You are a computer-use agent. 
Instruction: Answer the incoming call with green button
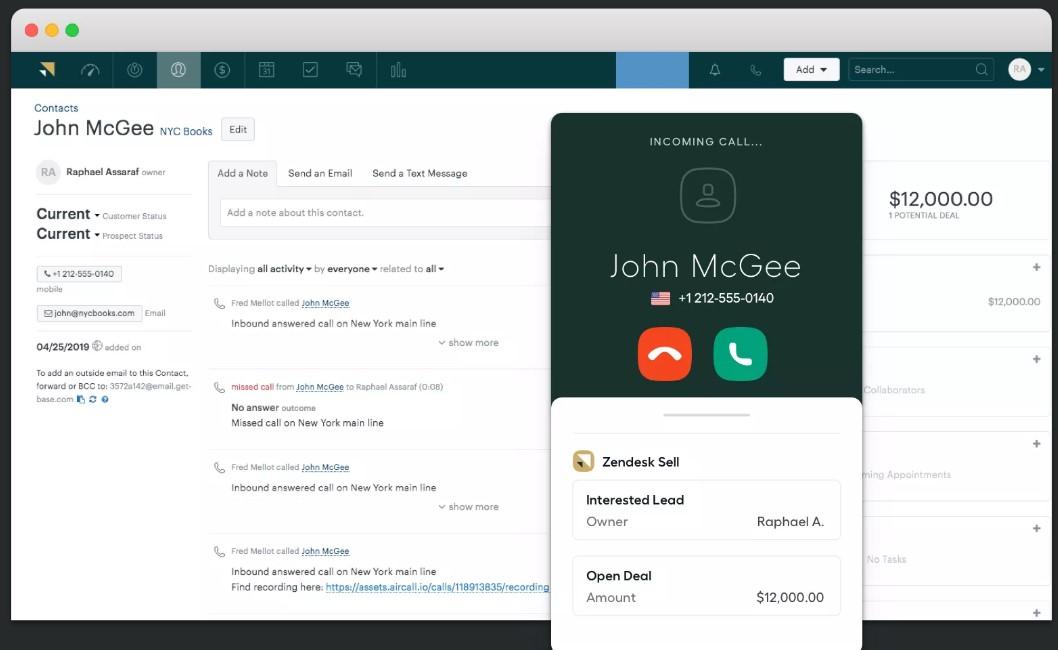[x=740, y=354]
